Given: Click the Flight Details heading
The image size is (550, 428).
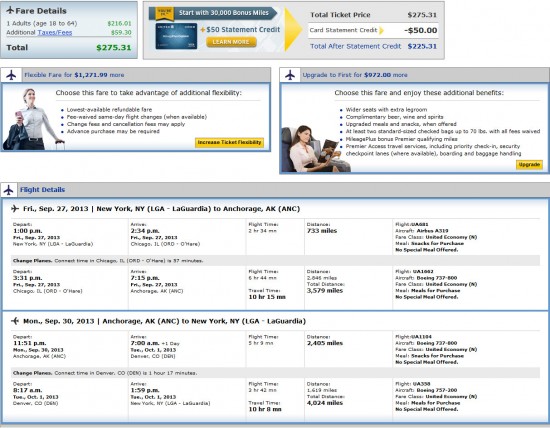Looking at the screenshot, I should click(42, 190).
